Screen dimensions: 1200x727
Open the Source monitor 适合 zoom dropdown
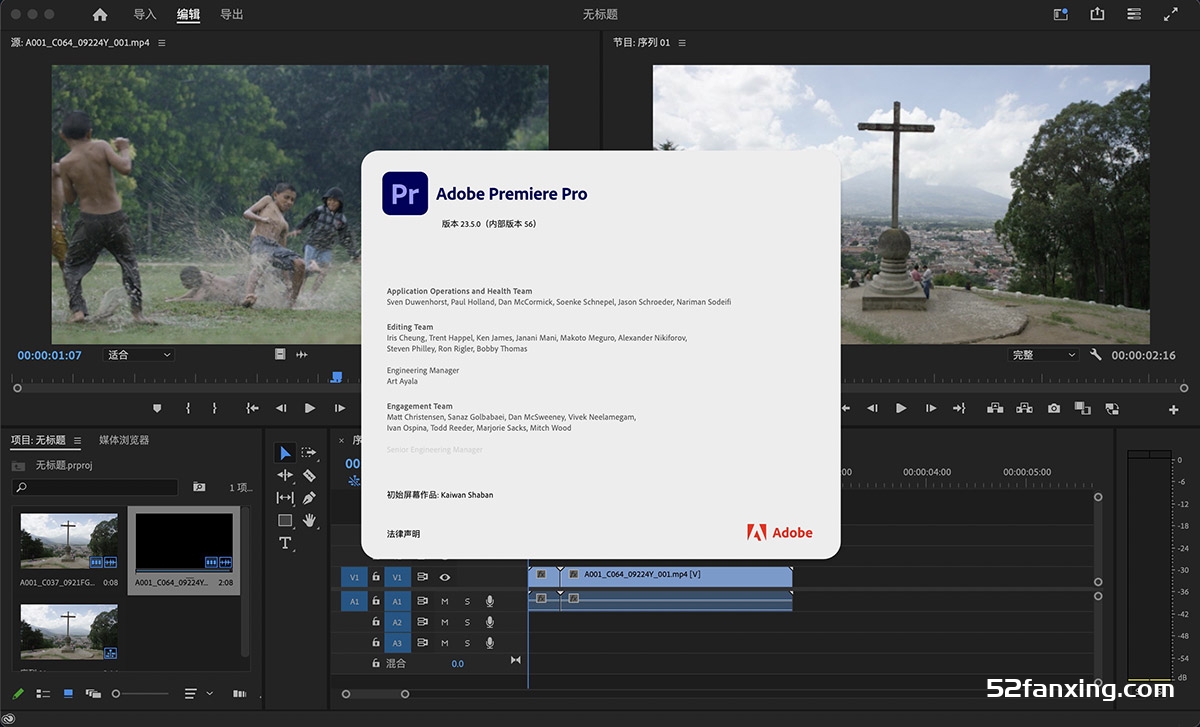[x=139, y=355]
